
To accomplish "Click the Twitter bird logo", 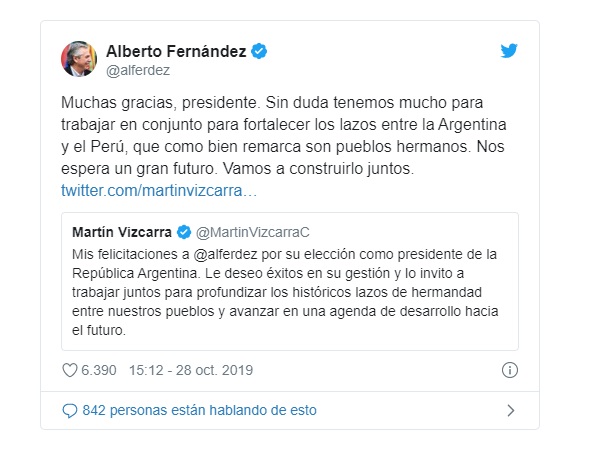I will (x=508, y=50).
